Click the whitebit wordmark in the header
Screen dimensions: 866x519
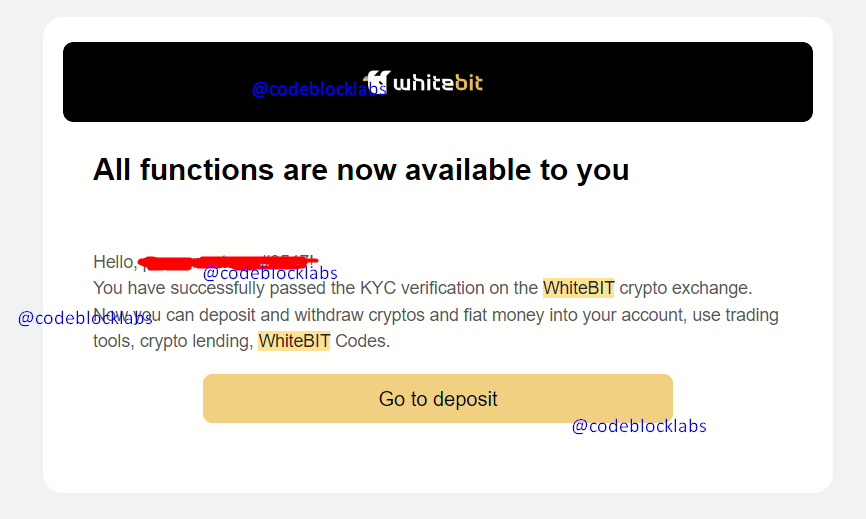coord(438,83)
